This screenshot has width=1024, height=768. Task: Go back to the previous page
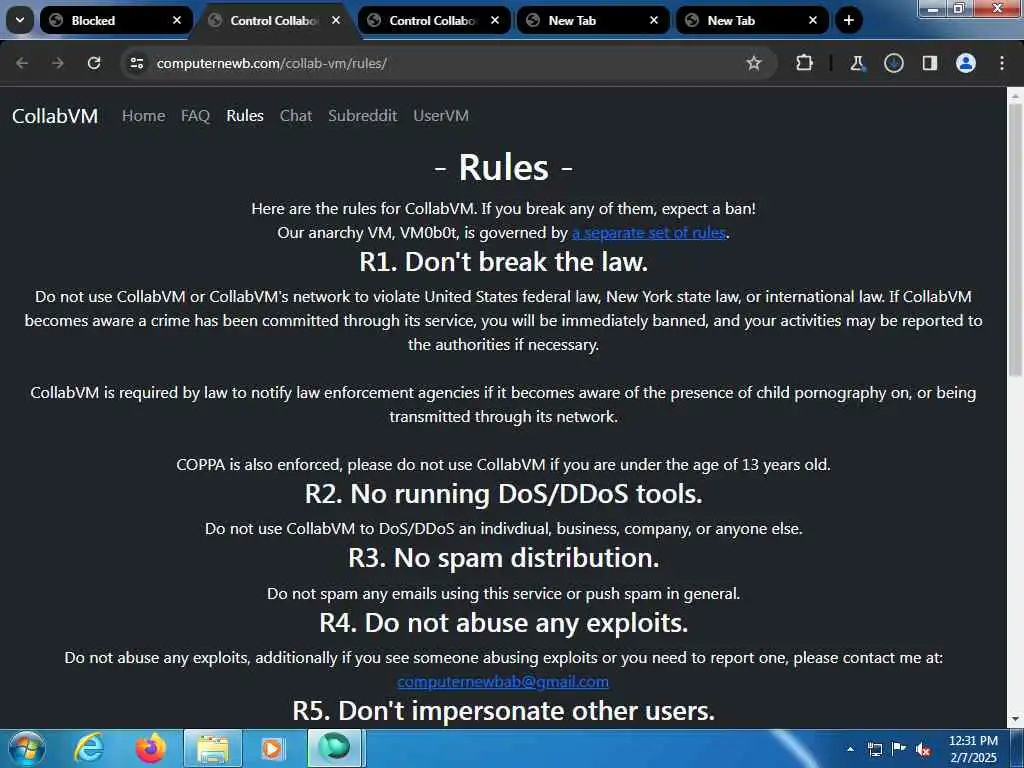tap(22, 63)
